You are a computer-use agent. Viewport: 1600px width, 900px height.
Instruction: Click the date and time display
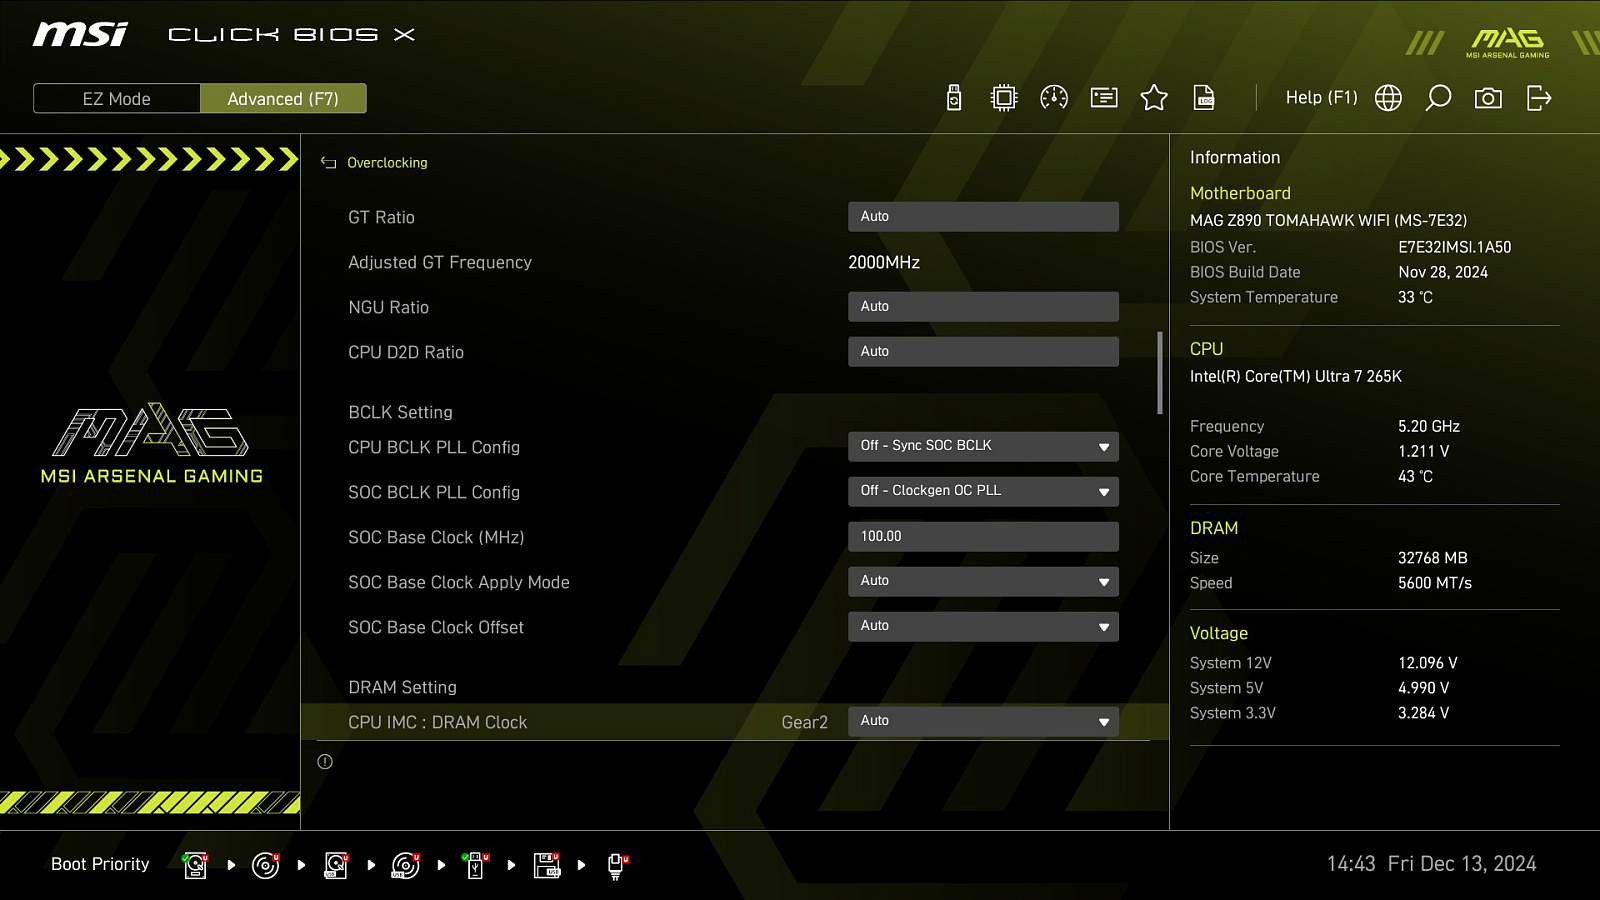(x=1432, y=864)
